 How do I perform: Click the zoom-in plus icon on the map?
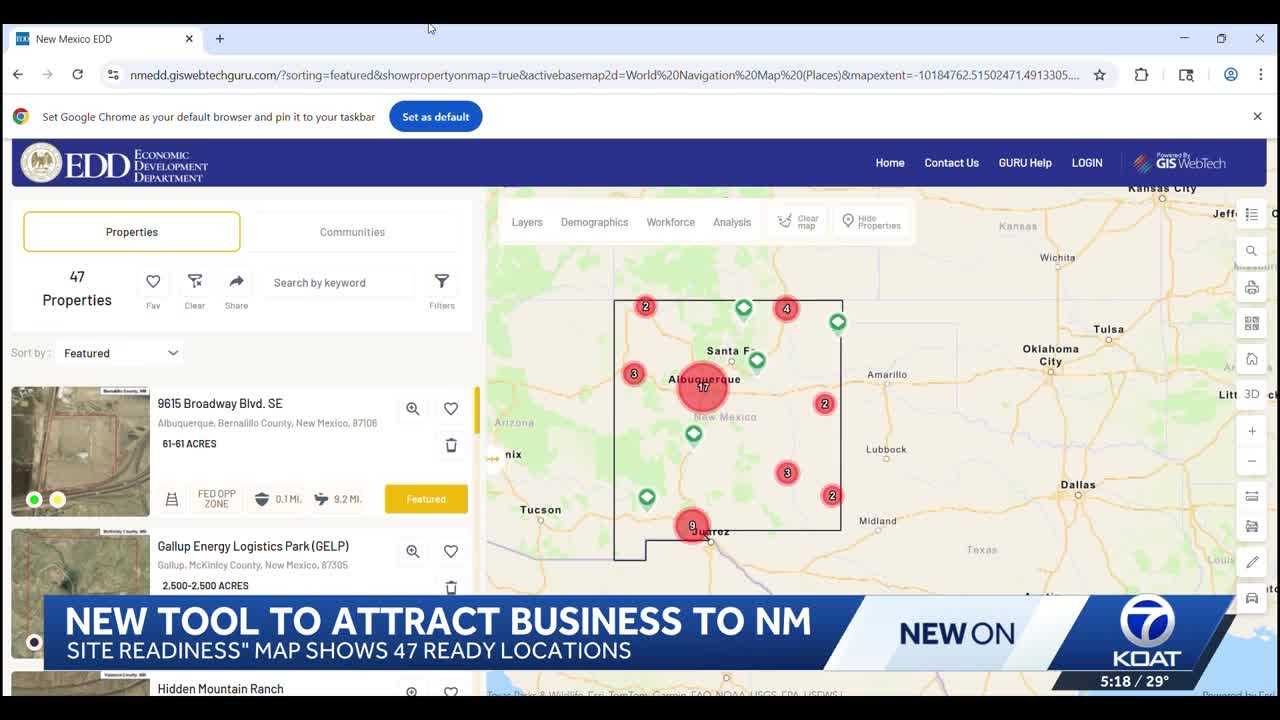(x=1252, y=430)
